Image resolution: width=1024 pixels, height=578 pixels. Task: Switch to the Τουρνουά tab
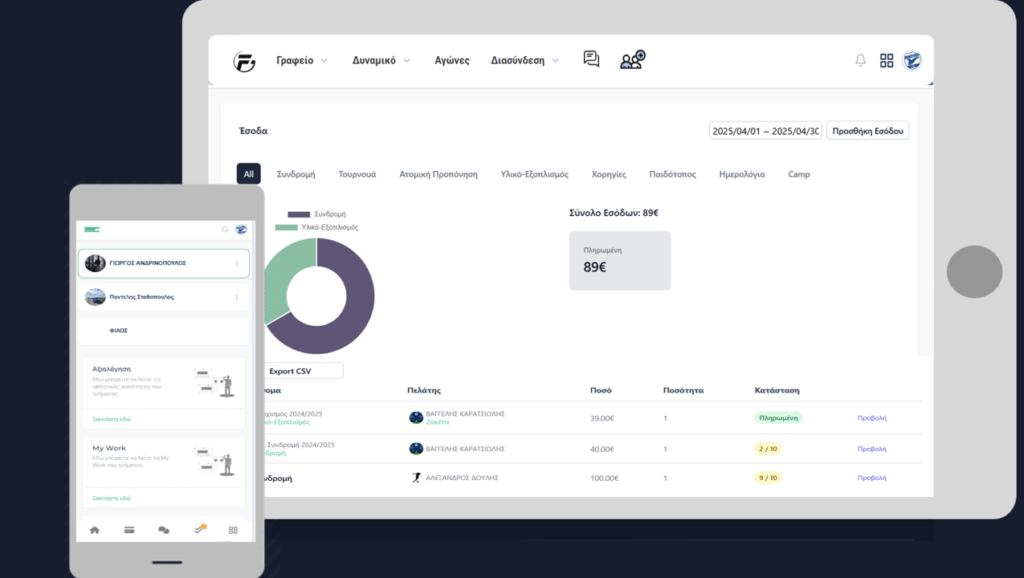tap(357, 174)
